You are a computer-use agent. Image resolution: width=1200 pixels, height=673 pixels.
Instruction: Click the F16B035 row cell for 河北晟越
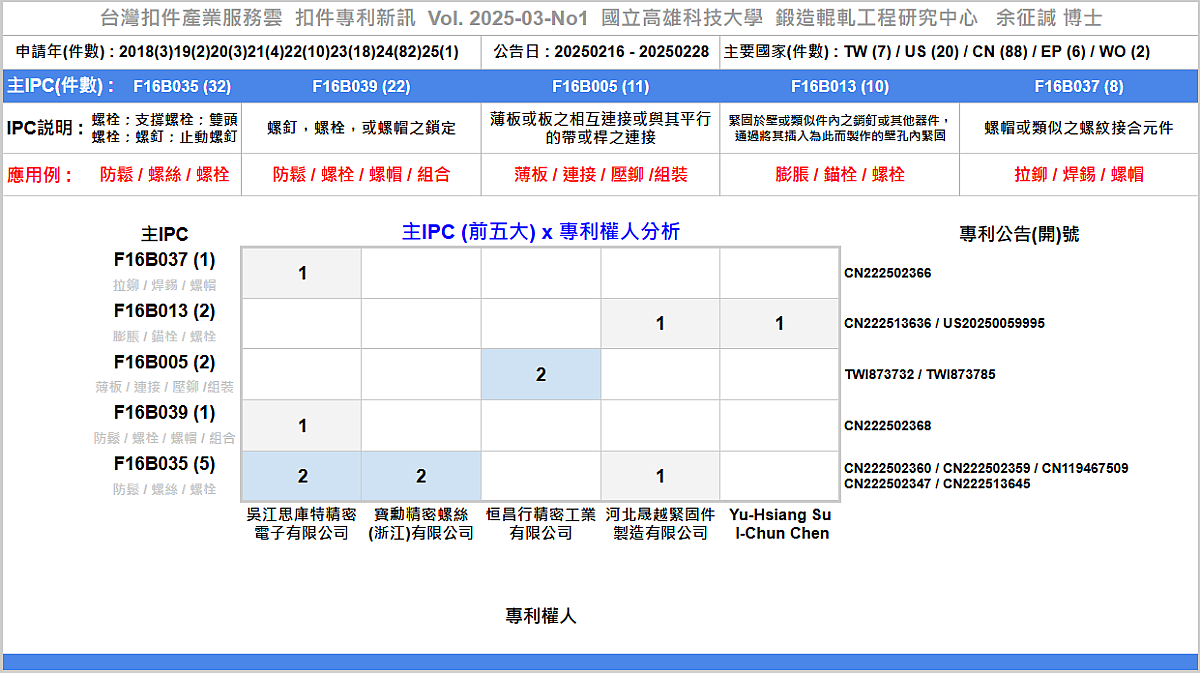tap(660, 475)
